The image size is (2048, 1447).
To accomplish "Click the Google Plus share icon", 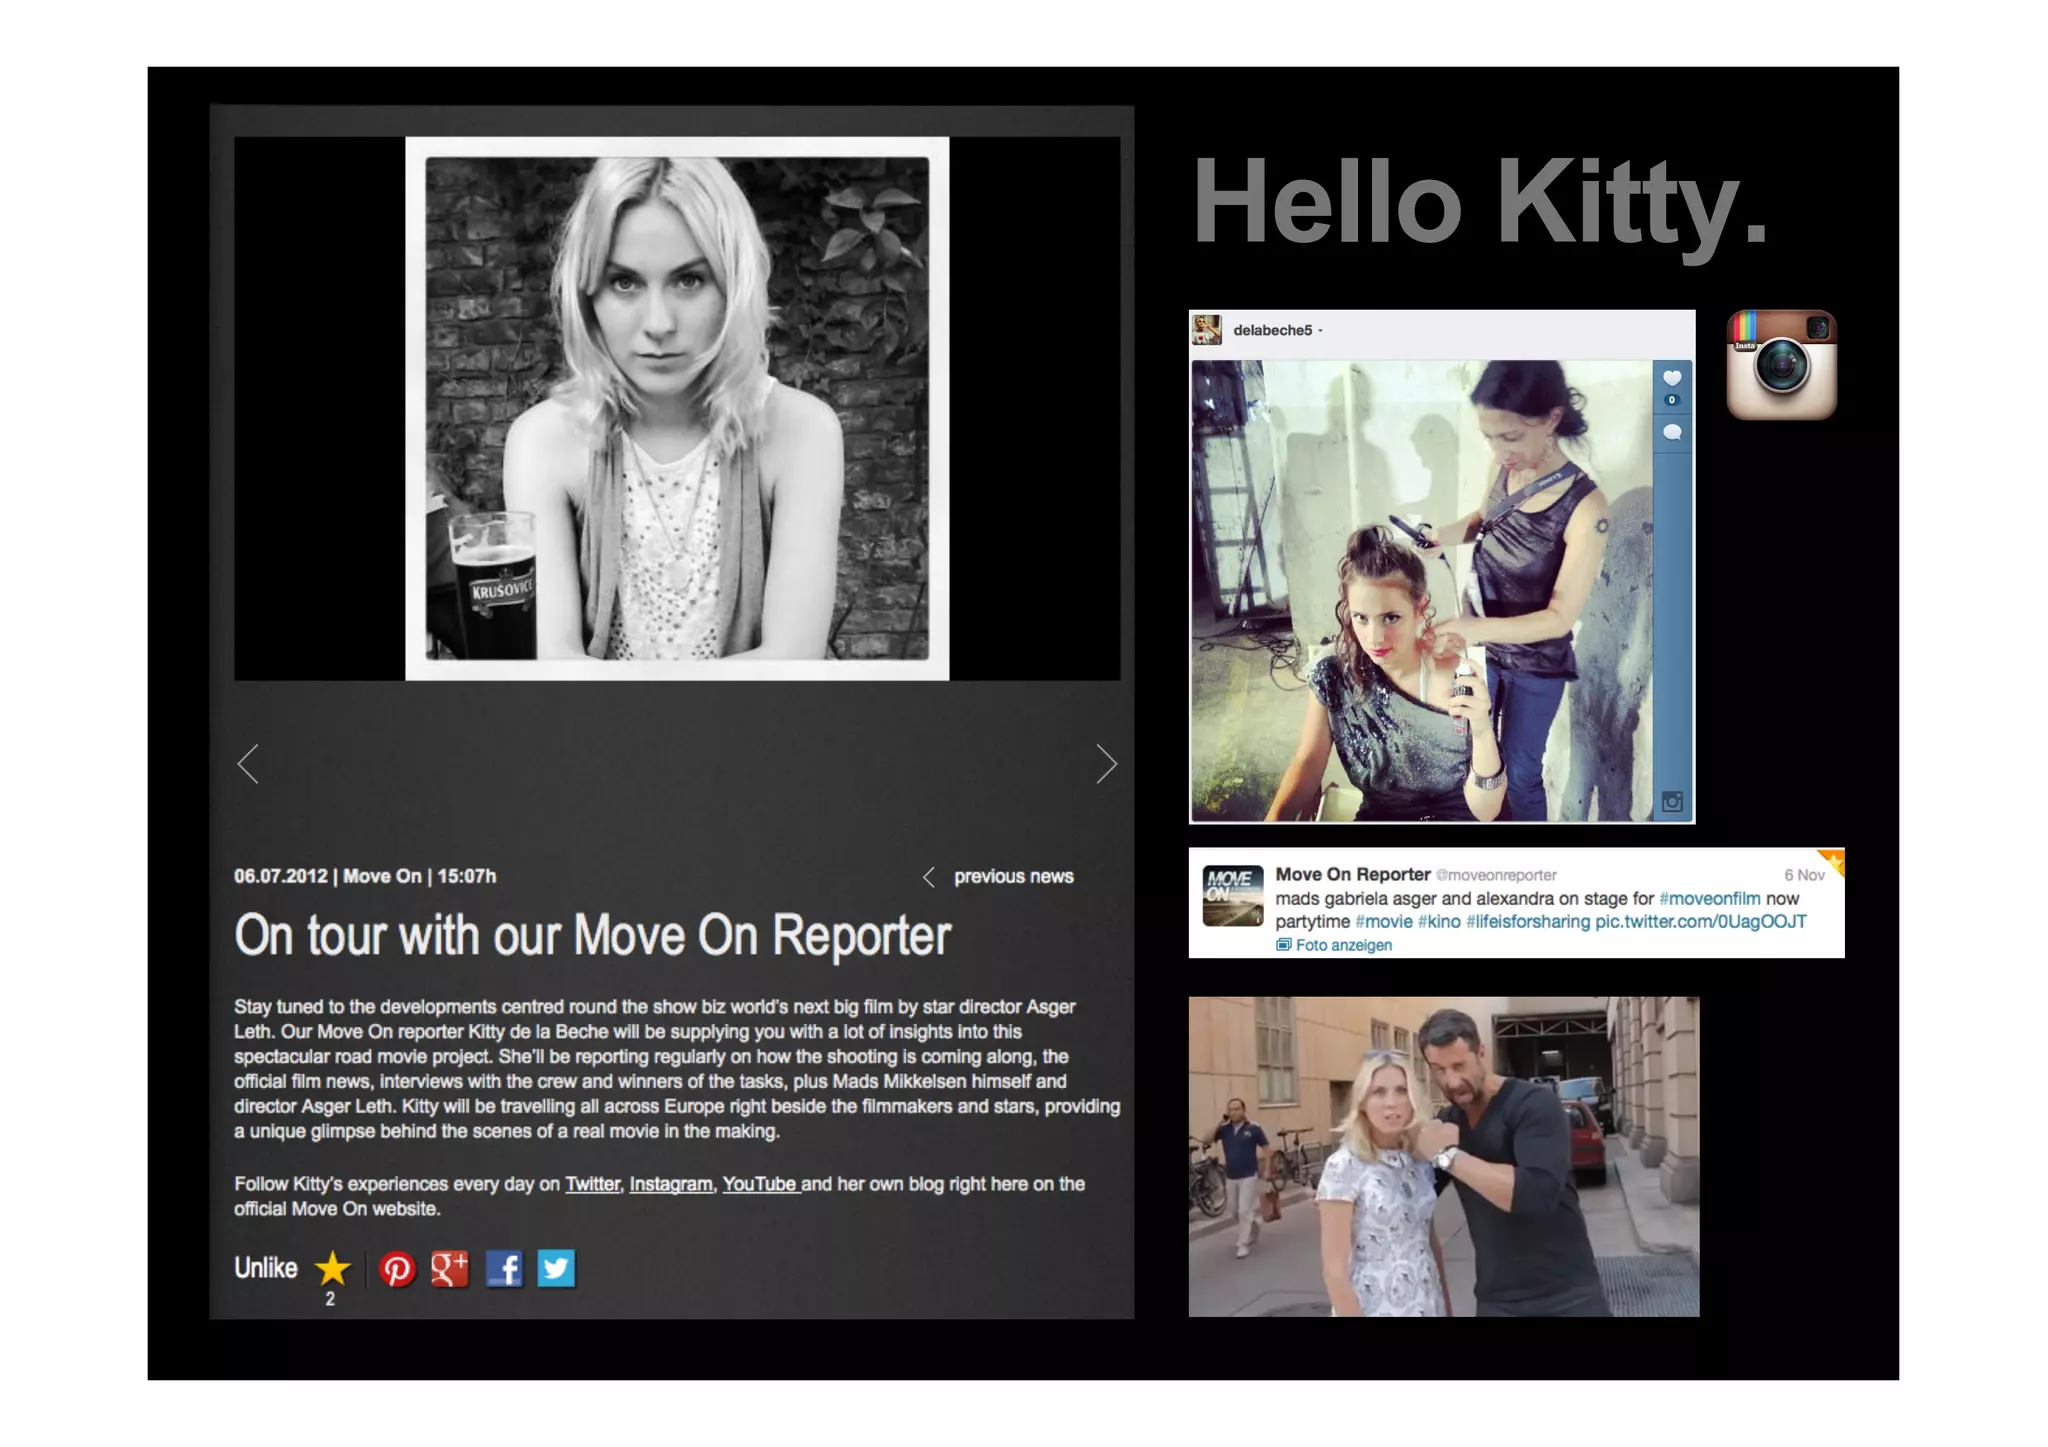I will (450, 1269).
